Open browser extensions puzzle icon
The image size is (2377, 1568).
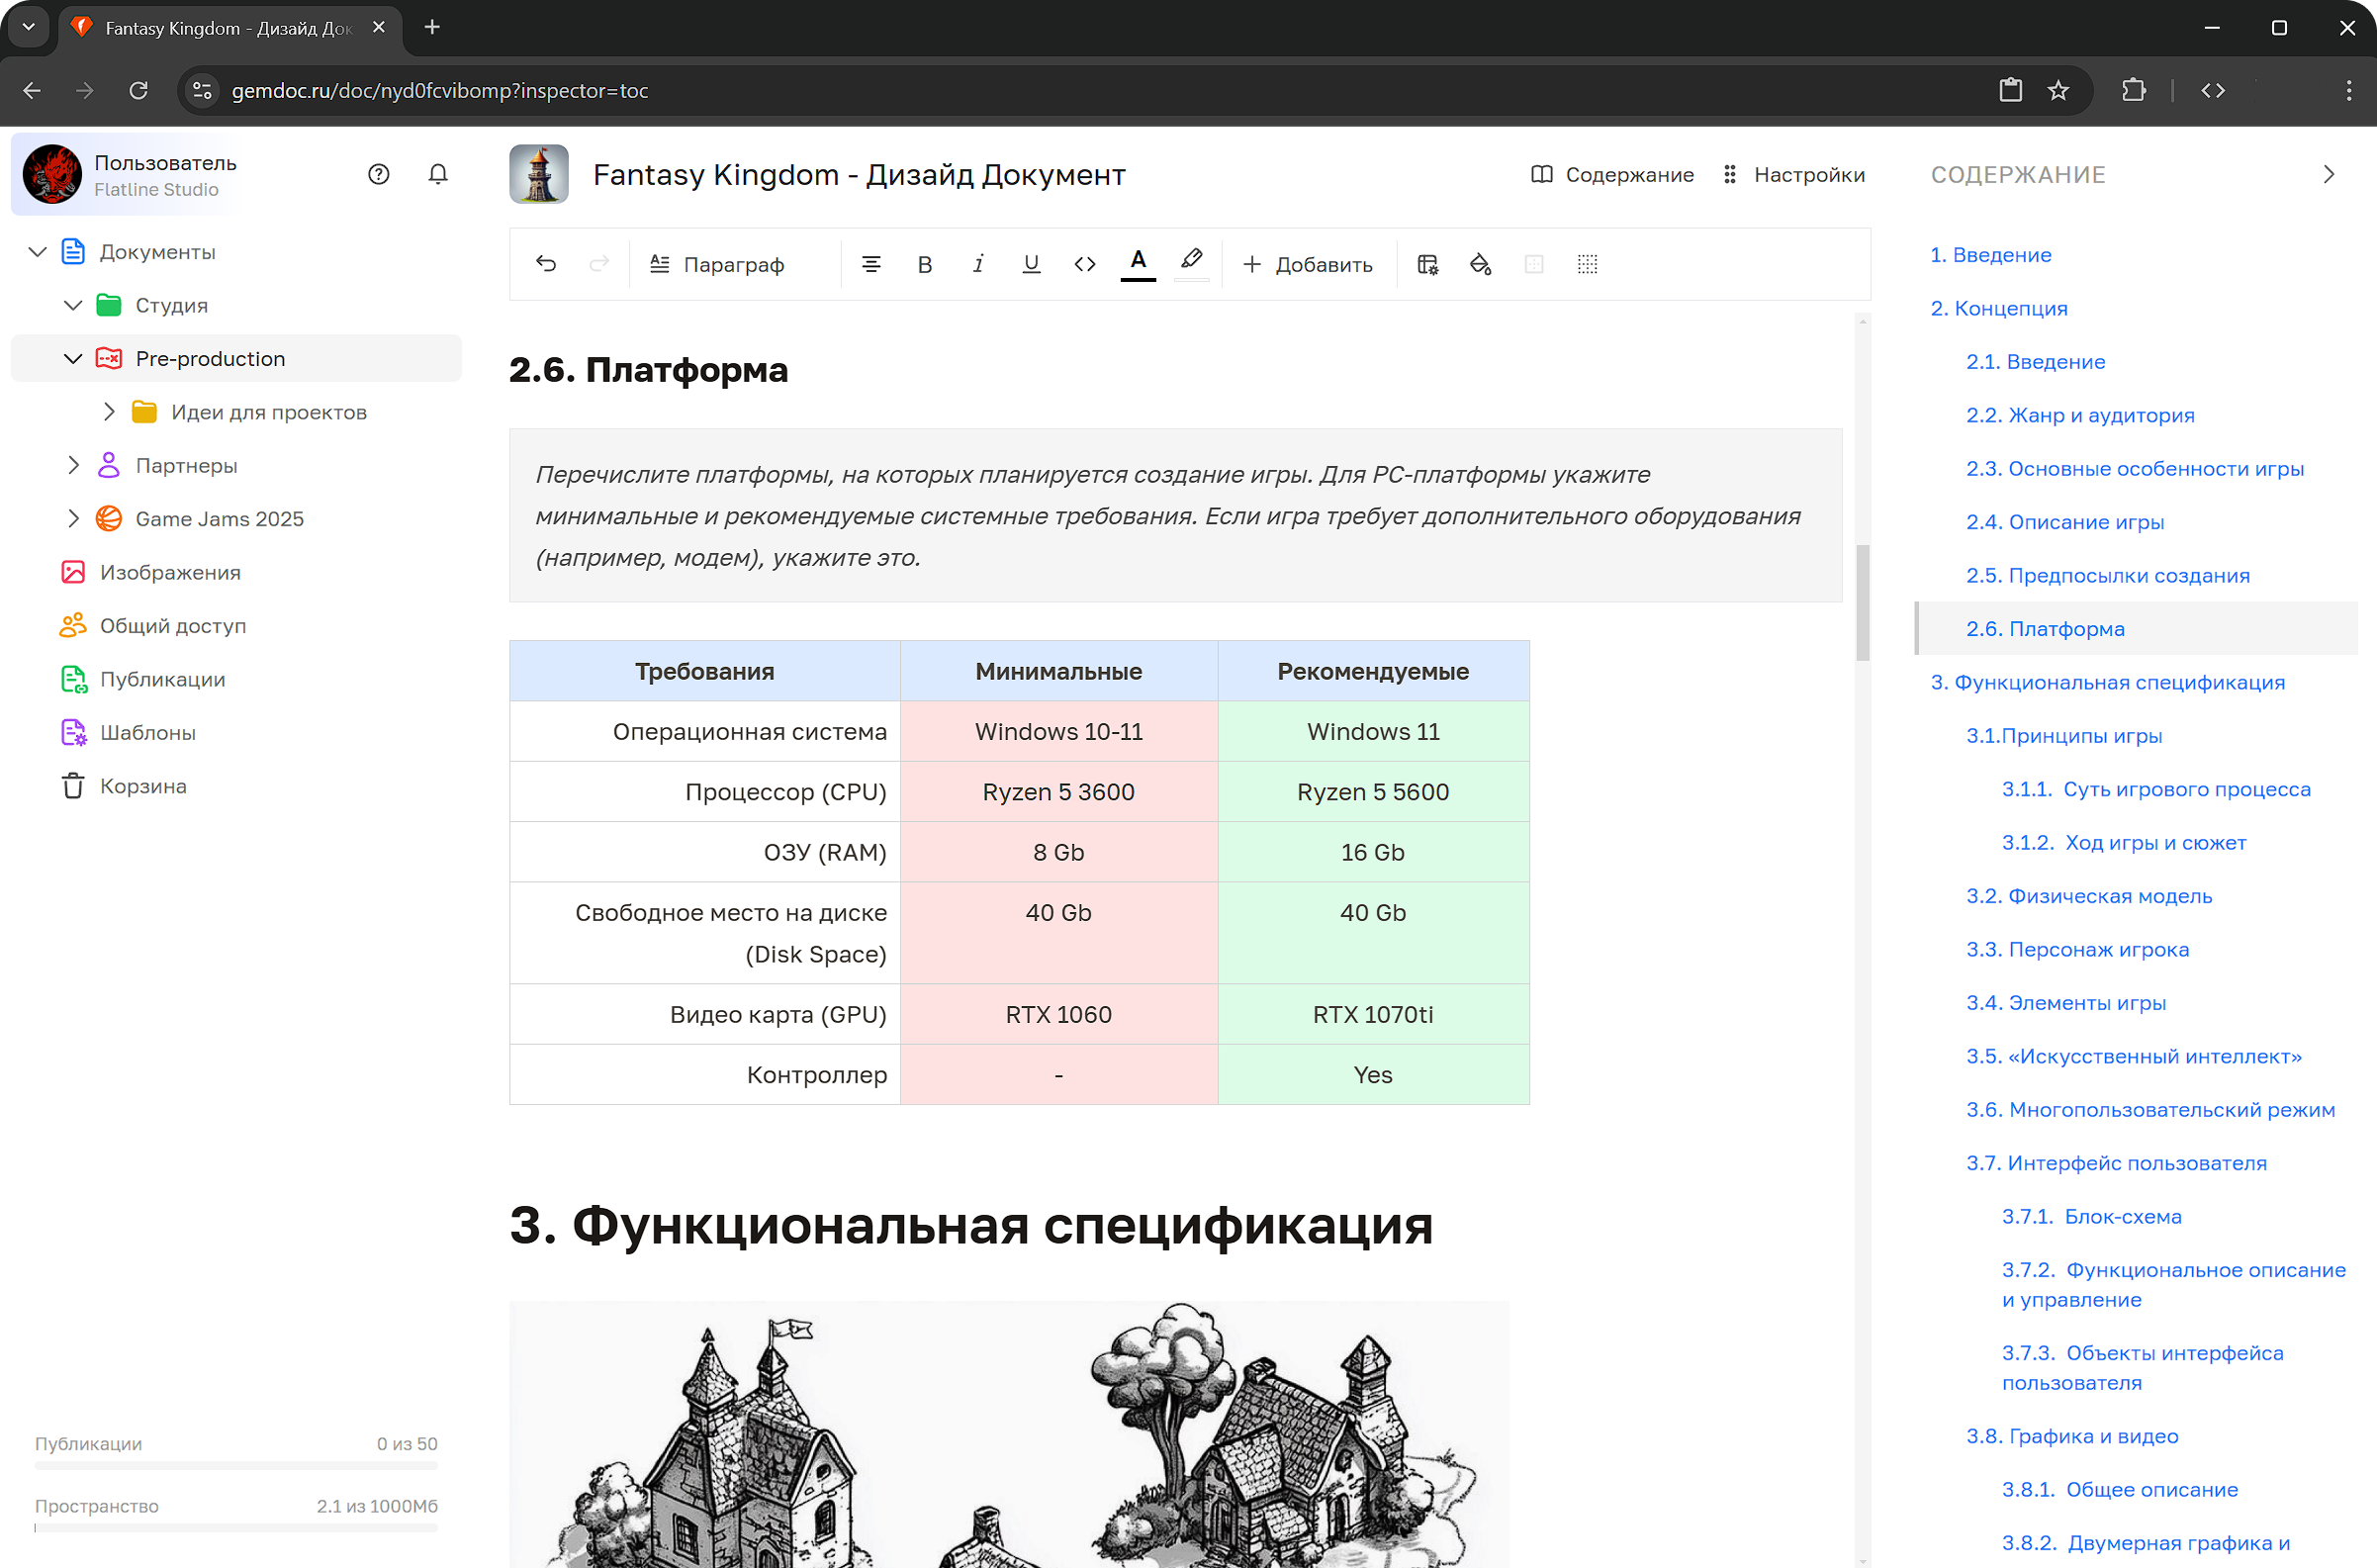2133,90
